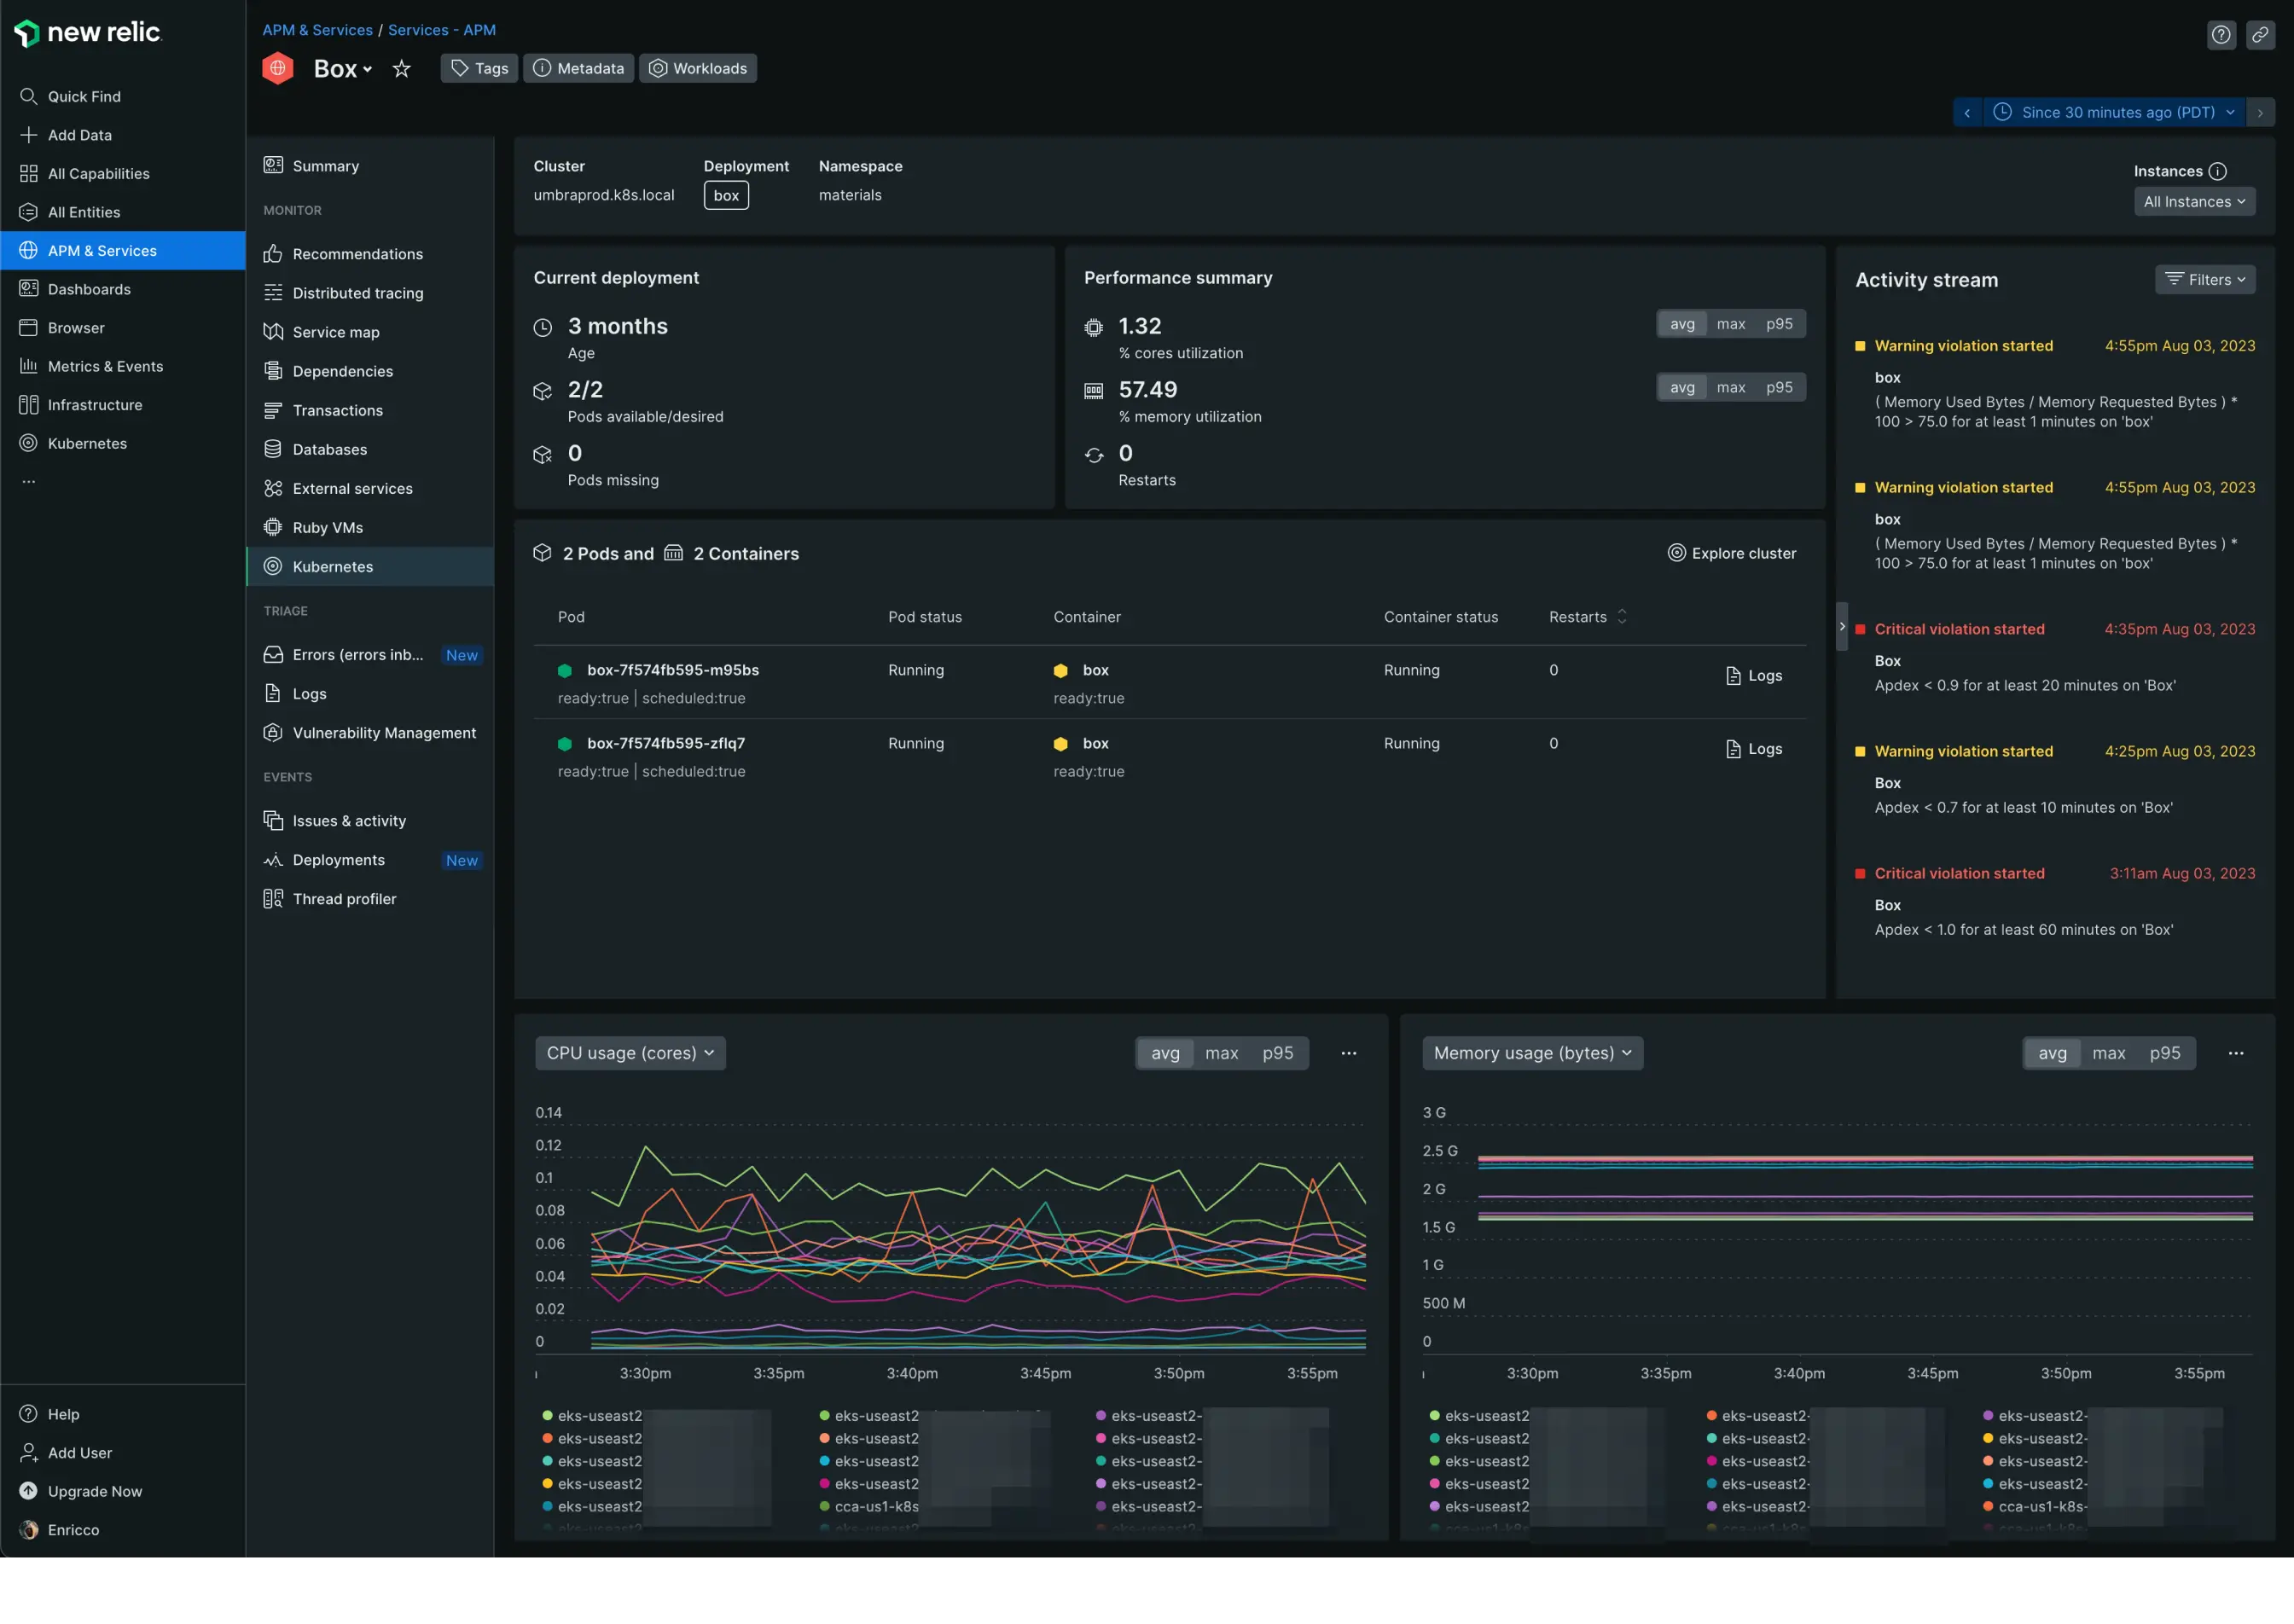Open Distributed tracing in the menu
Image resolution: width=2294 pixels, height=1624 pixels.
(x=370, y=293)
